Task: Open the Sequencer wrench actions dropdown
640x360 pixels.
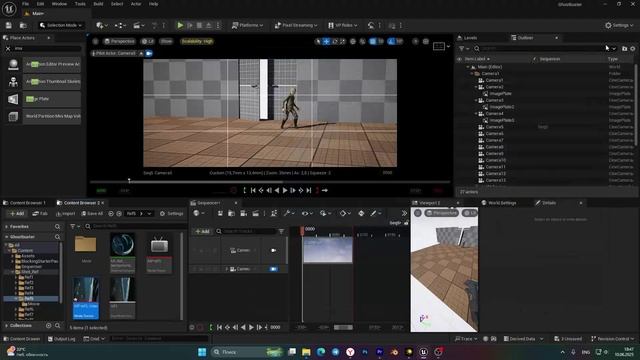Action: (x=289, y=213)
